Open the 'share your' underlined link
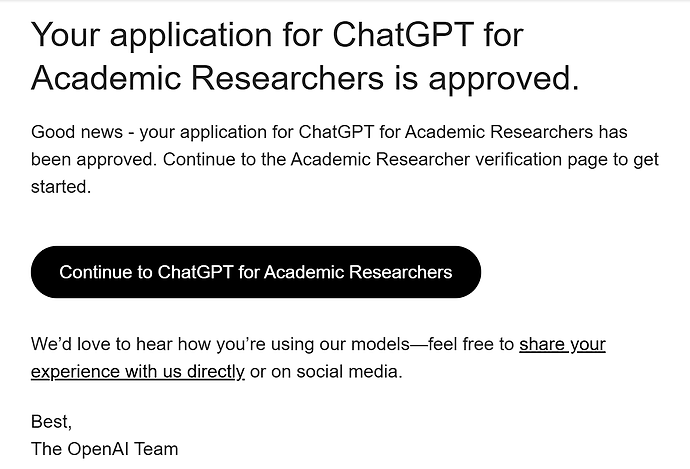690x469 pixels. pos(562,344)
